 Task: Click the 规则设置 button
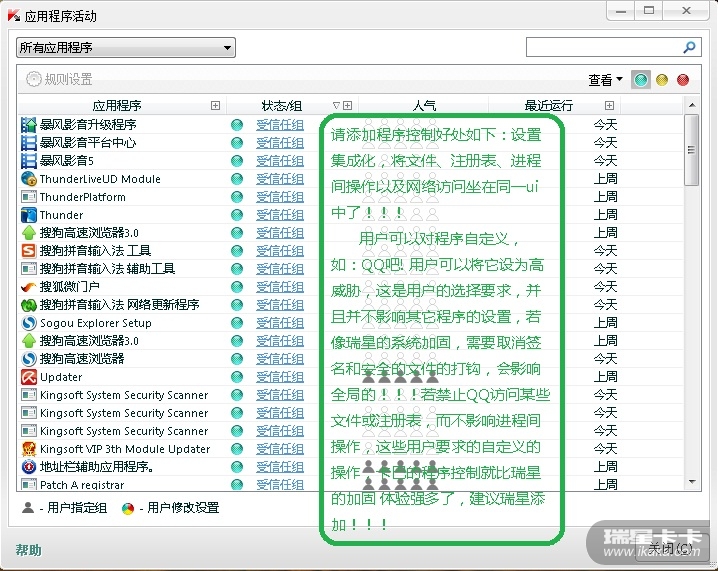tap(60, 79)
